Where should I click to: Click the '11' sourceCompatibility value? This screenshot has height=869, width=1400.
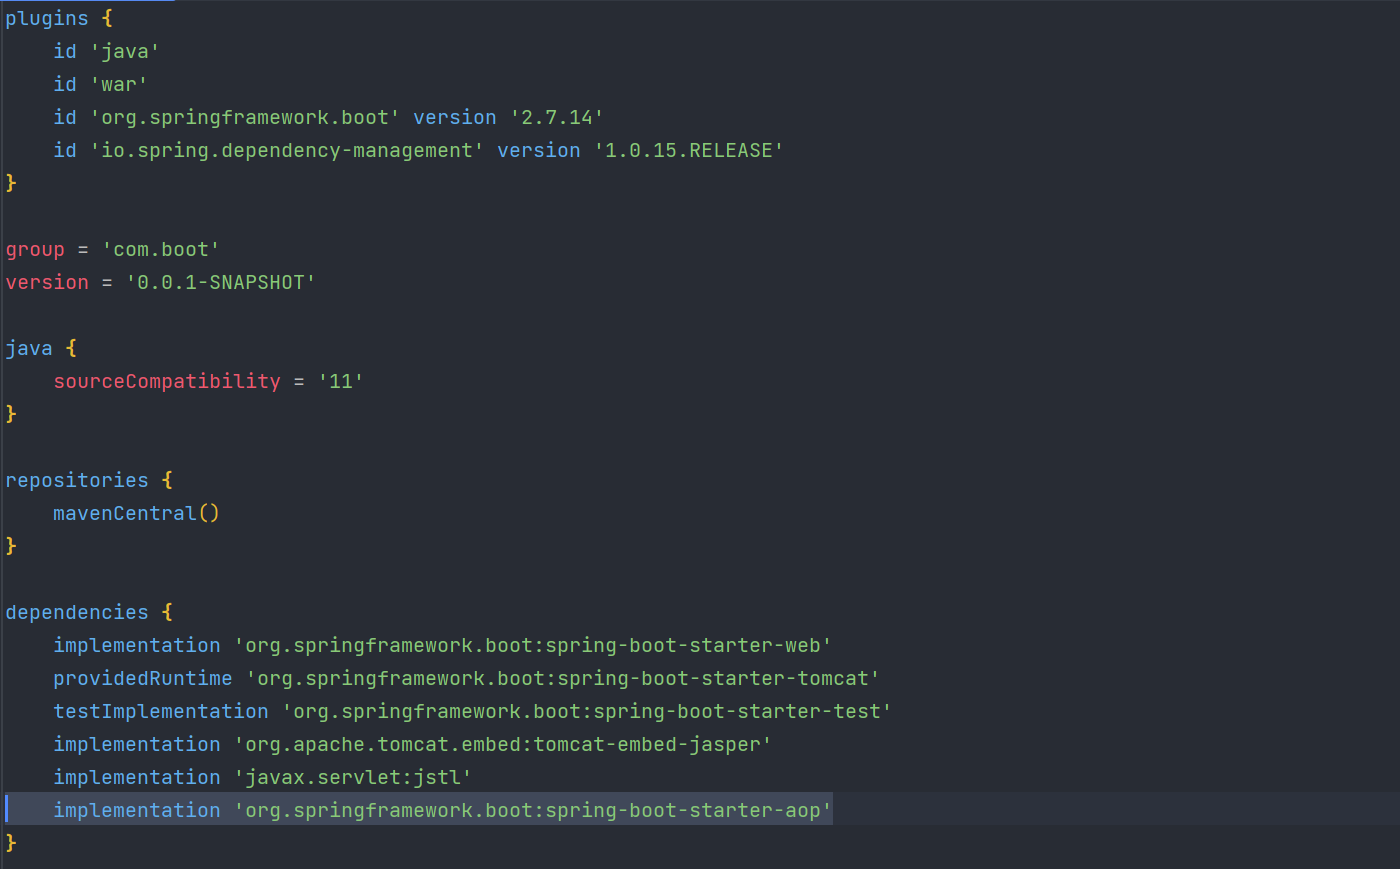[341, 381]
